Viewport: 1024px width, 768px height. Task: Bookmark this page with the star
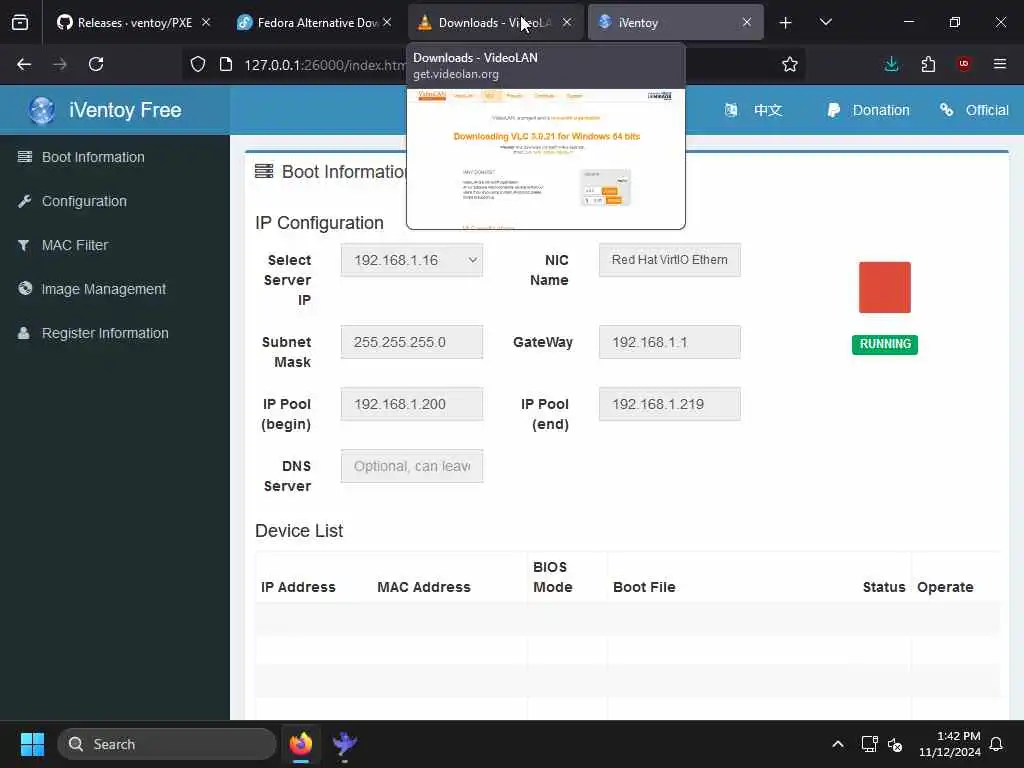(x=790, y=64)
